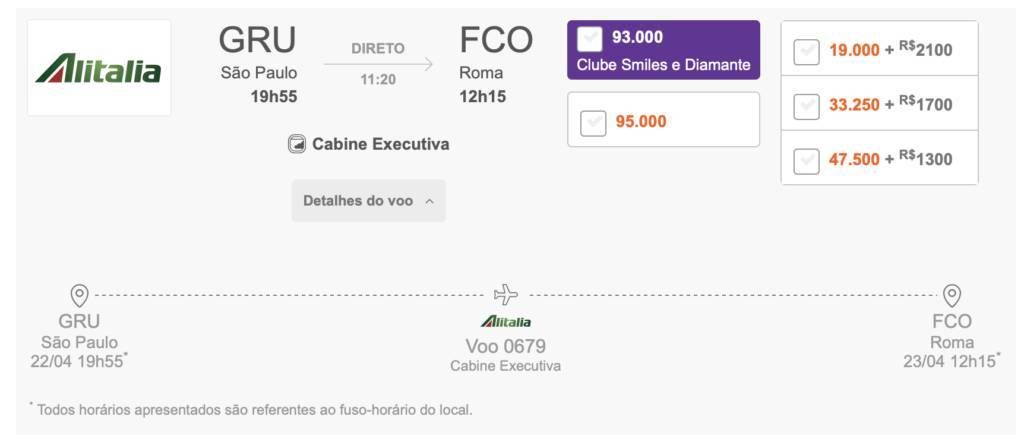Click the airplane icon on flight timeline
The image size is (1024, 442).
(506, 294)
